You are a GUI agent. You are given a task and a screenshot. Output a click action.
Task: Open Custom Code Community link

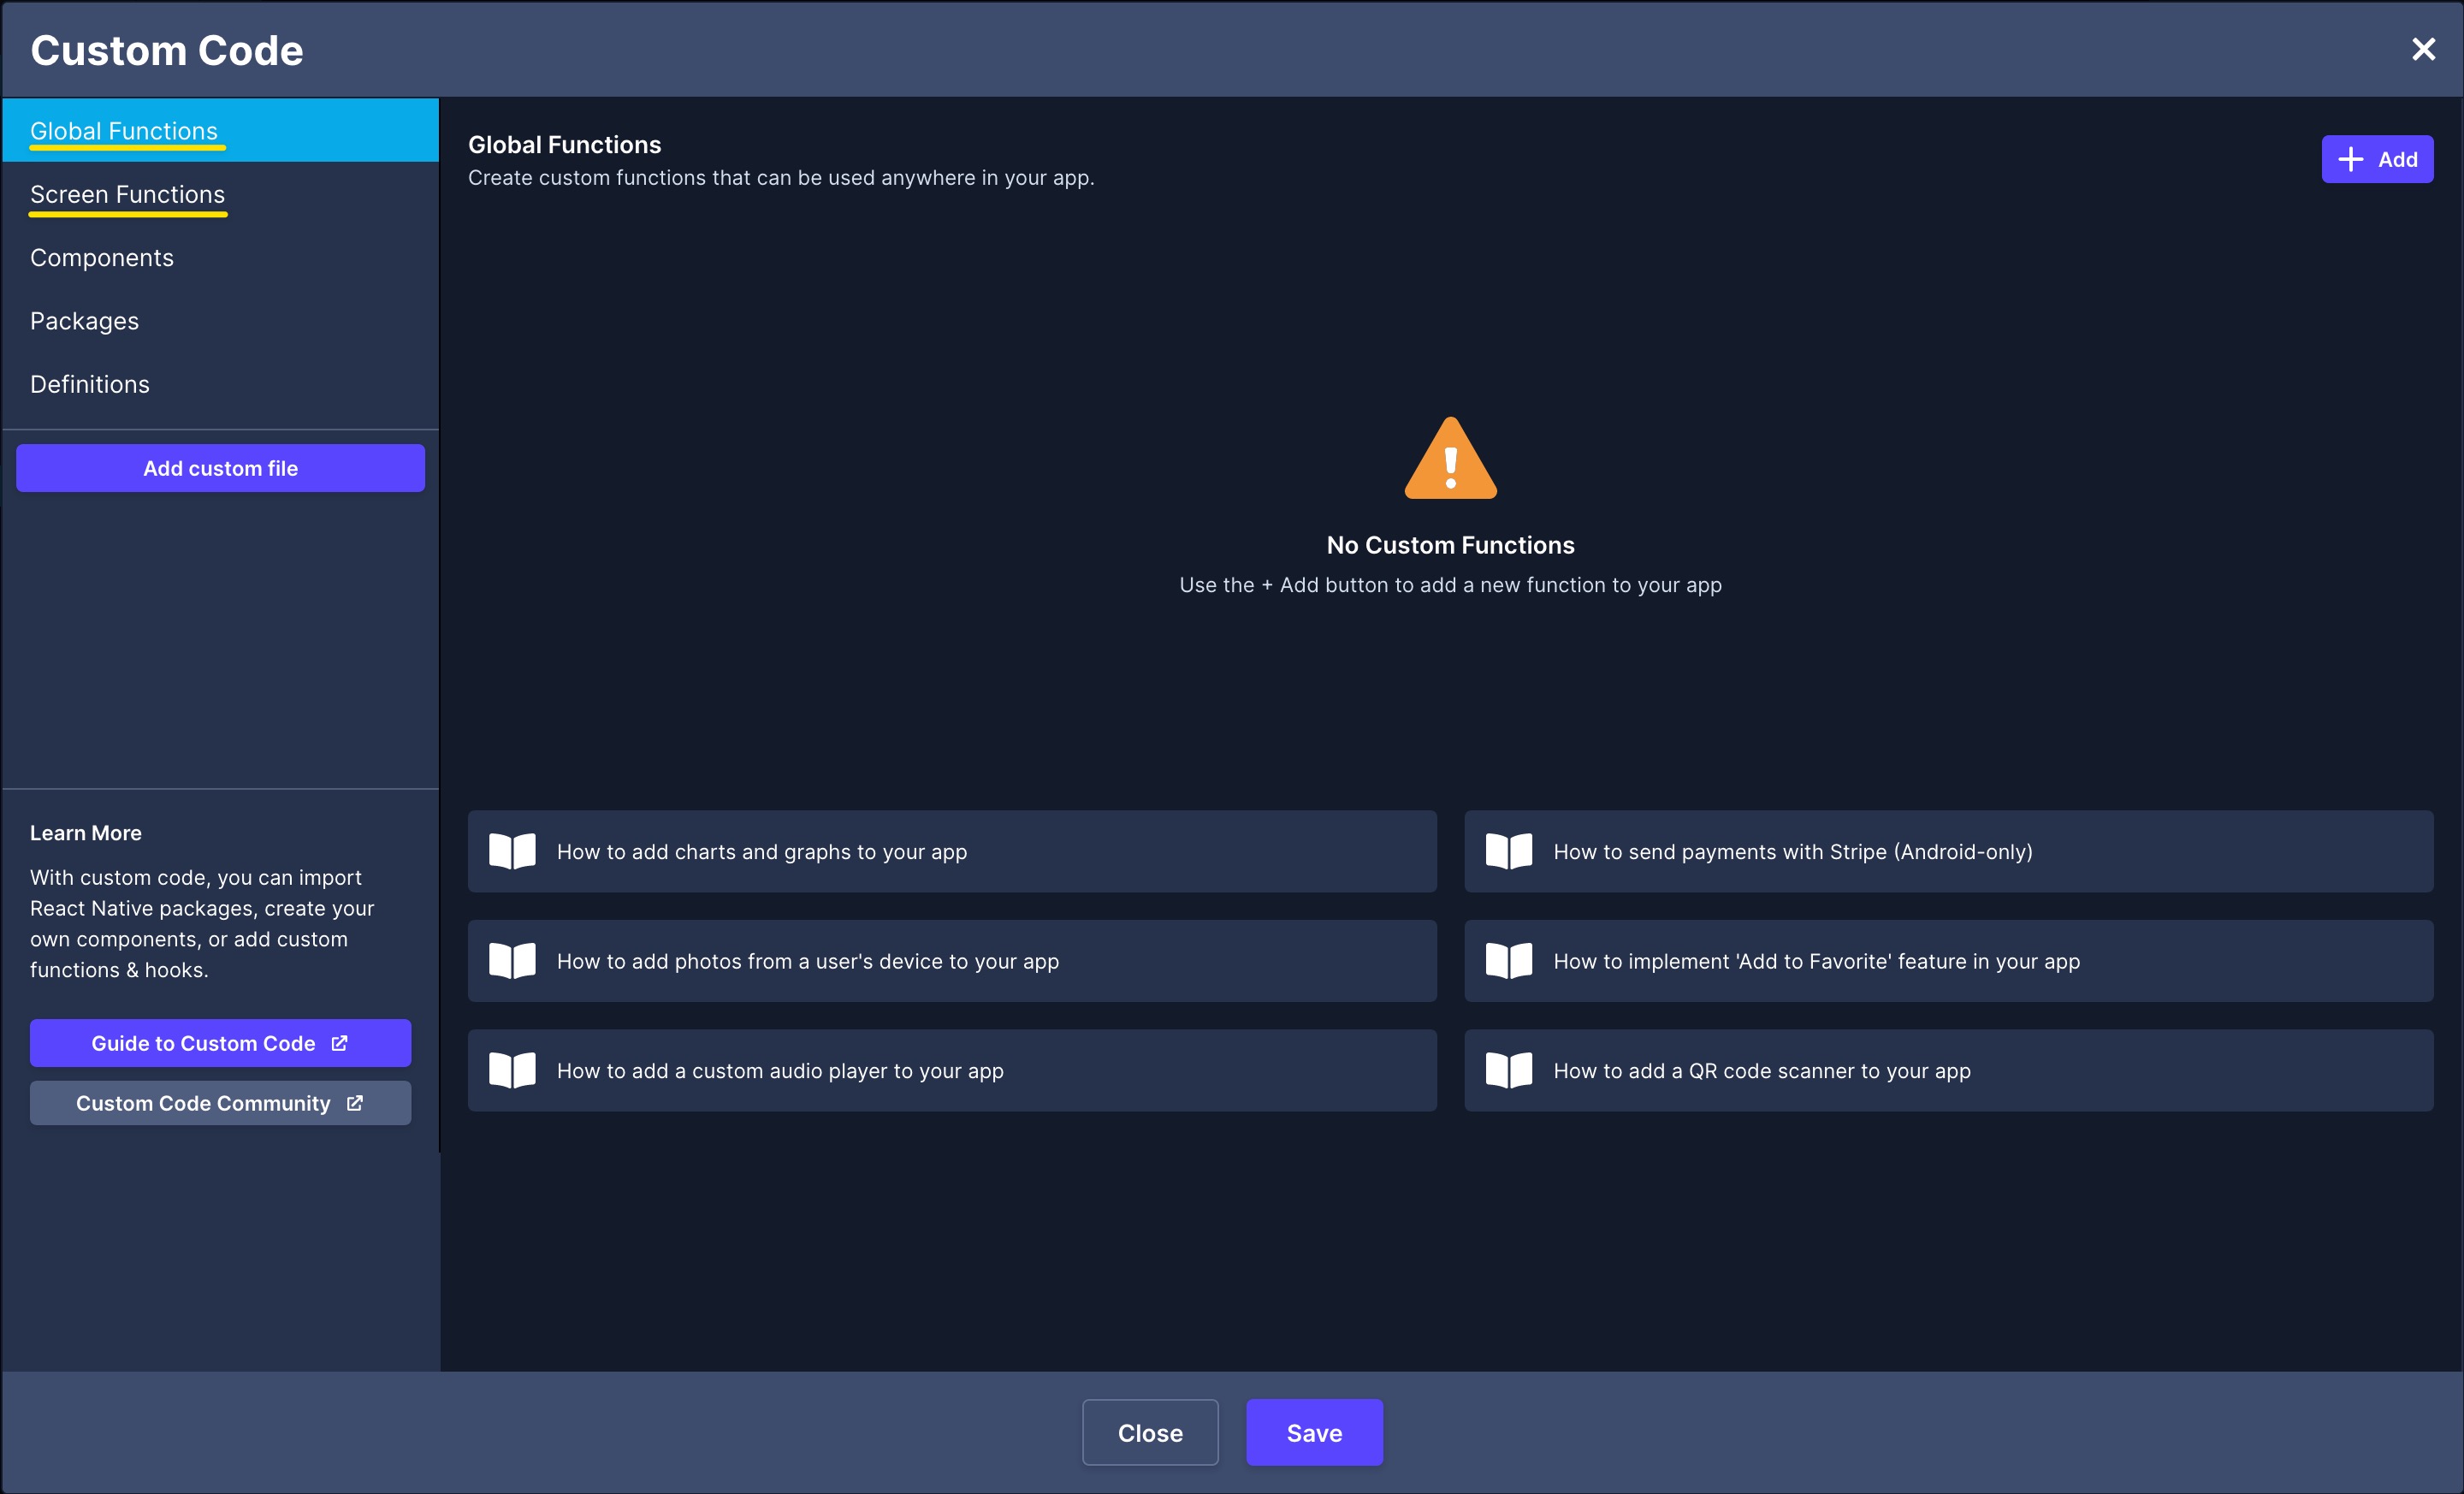(x=220, y=1103)
